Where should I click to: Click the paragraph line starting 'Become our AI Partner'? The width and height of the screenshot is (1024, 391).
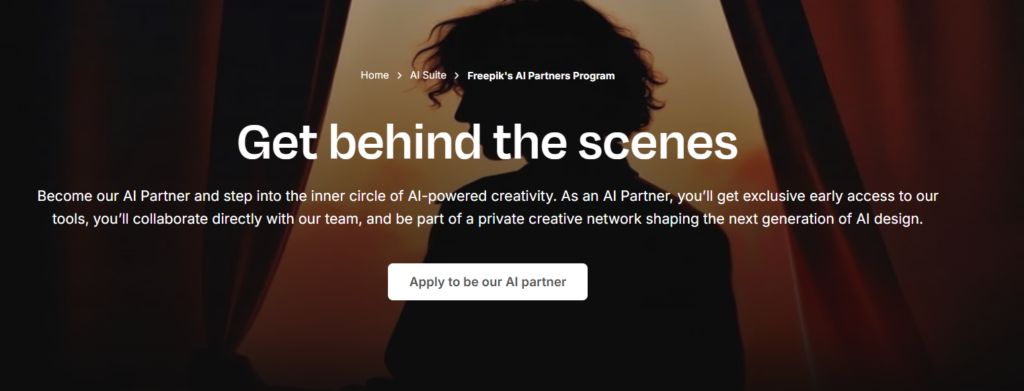click(488, 196)
